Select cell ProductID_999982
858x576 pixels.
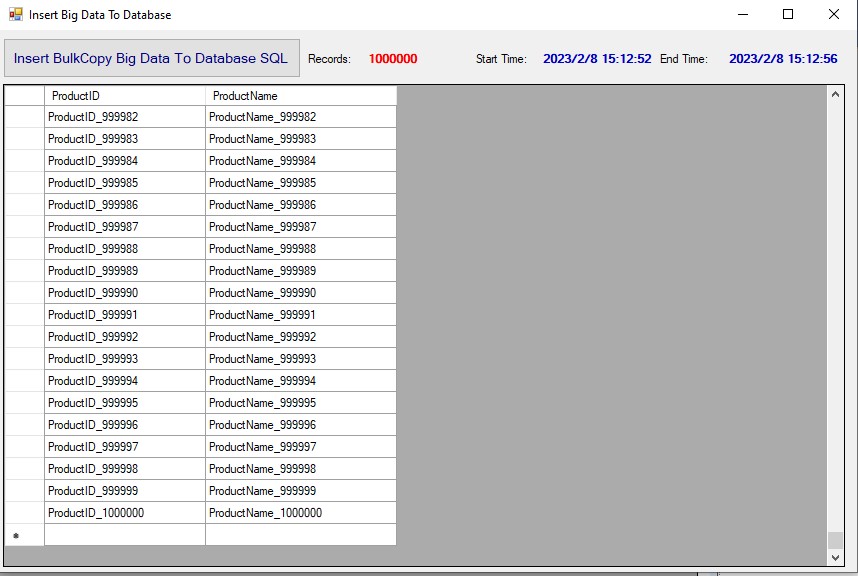[x=125, y=117]
